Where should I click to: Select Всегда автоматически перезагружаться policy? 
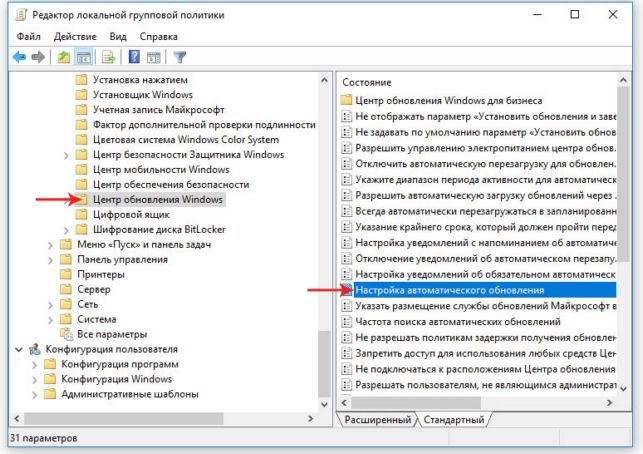[x=486, y=211]
